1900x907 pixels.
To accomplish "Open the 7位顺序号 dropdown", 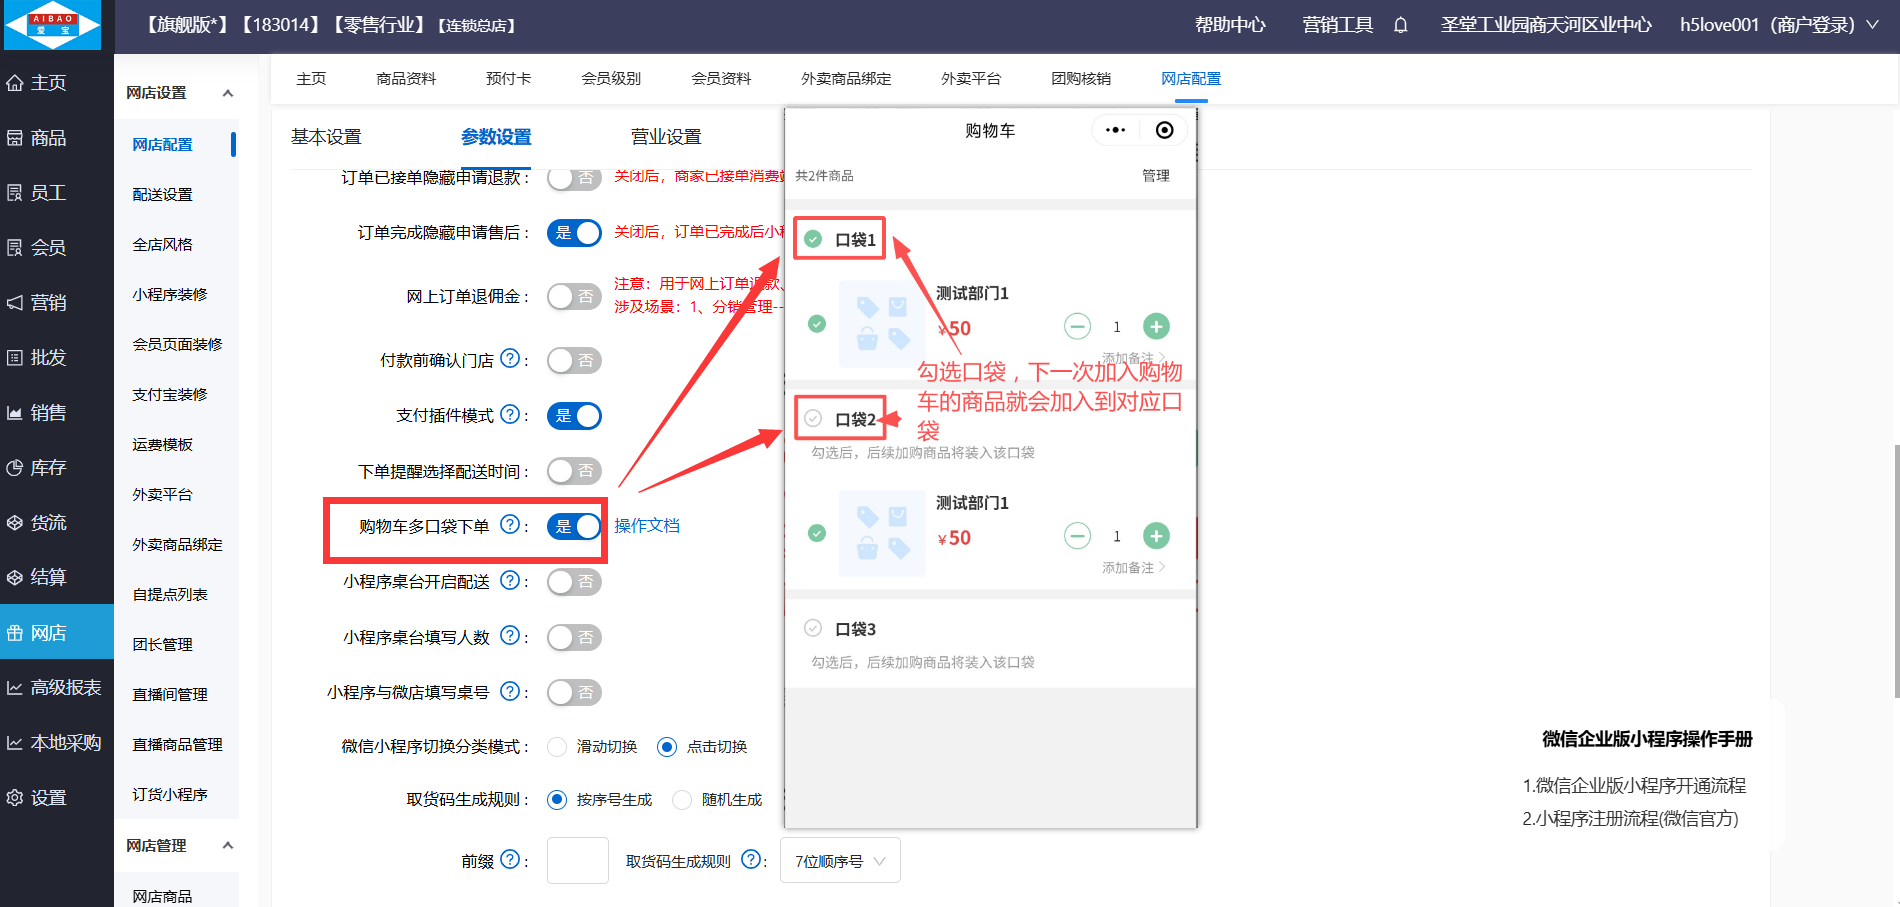I will coord(839,860).
